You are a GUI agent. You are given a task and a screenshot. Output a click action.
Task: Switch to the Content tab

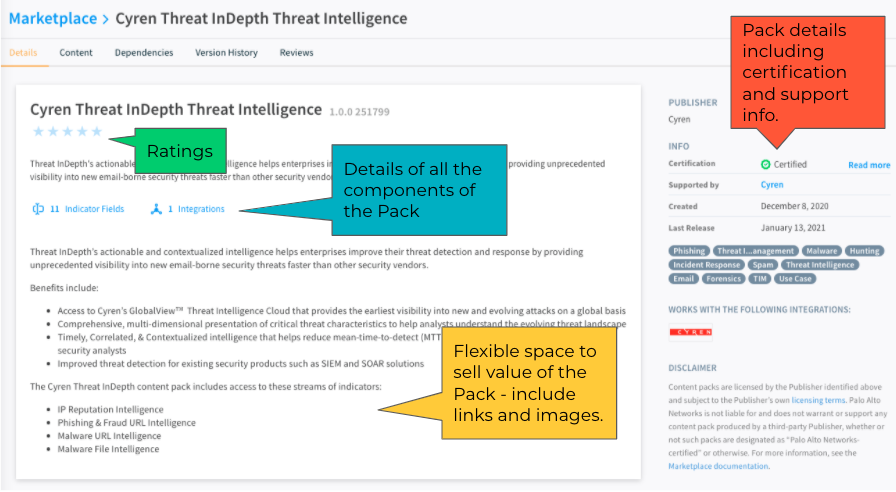(76, 52)
